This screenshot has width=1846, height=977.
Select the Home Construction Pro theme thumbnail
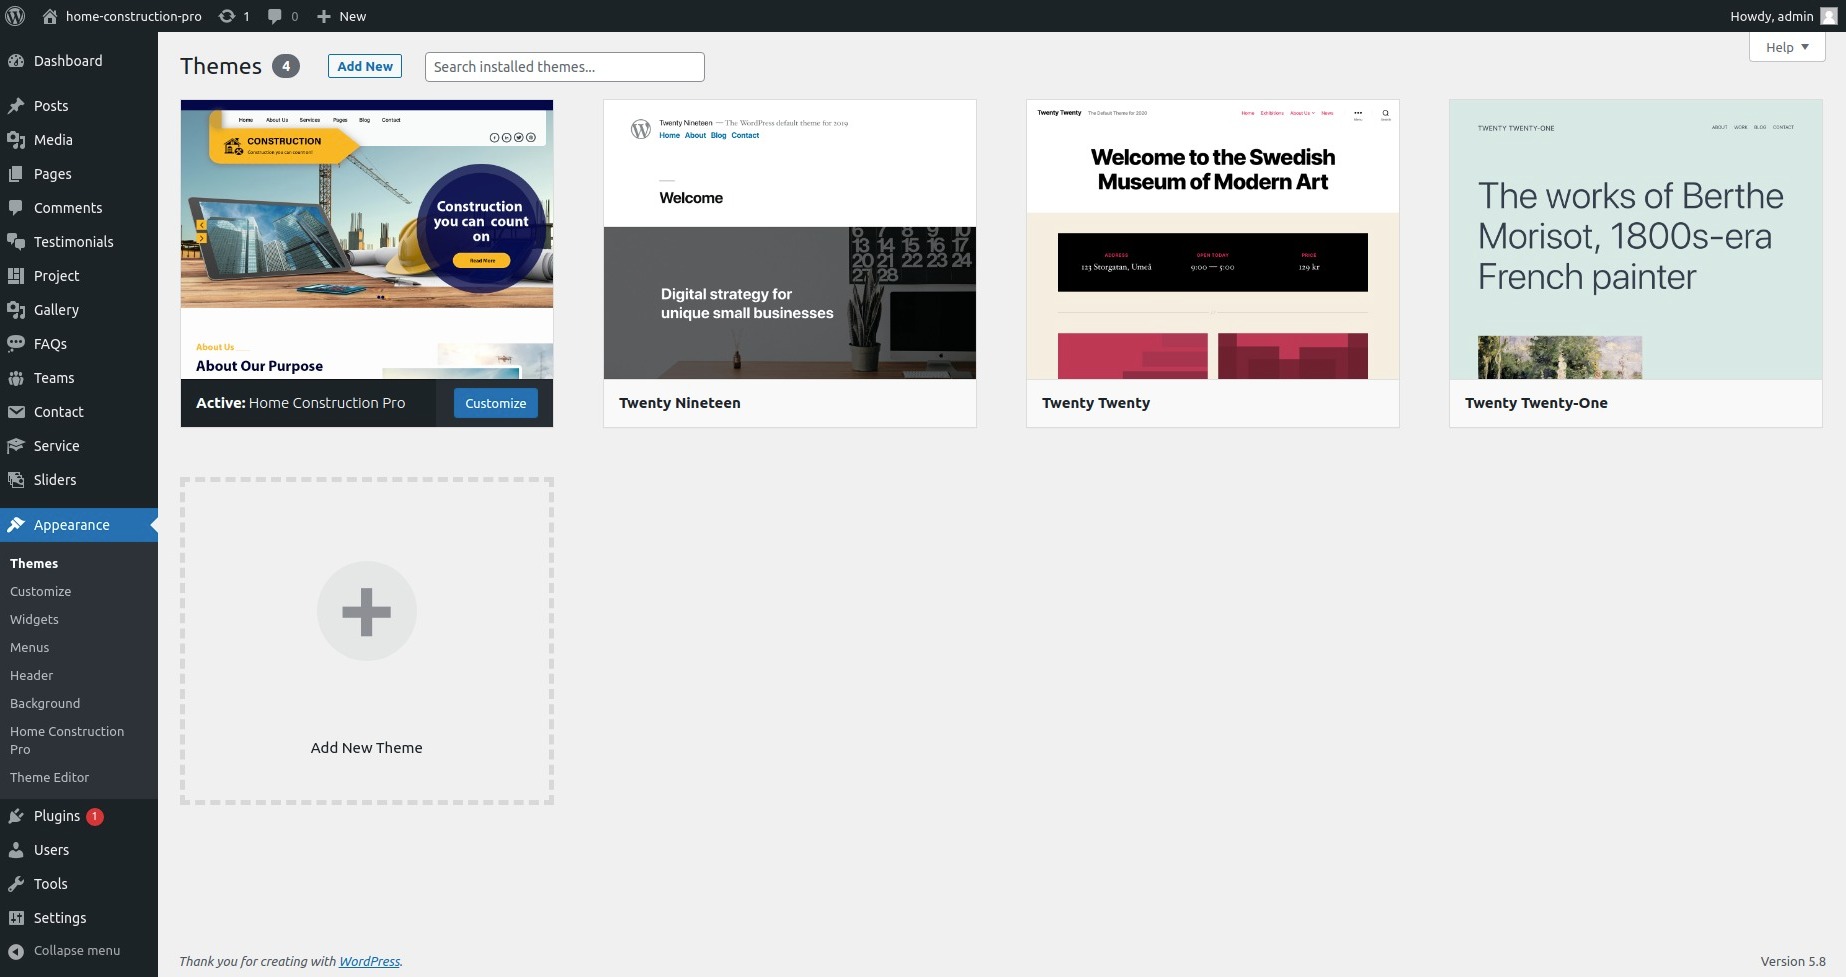coord(367,239)
